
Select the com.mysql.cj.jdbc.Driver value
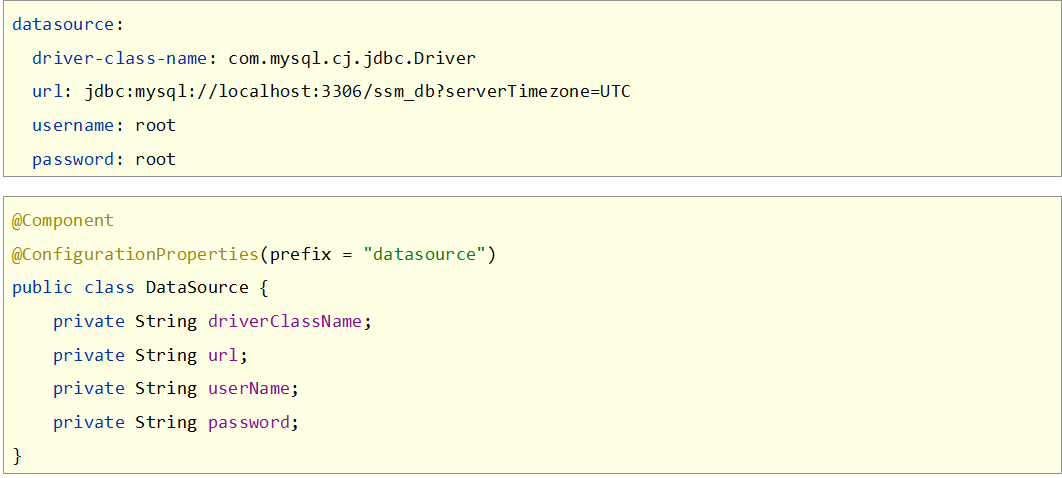coord(352,58)
